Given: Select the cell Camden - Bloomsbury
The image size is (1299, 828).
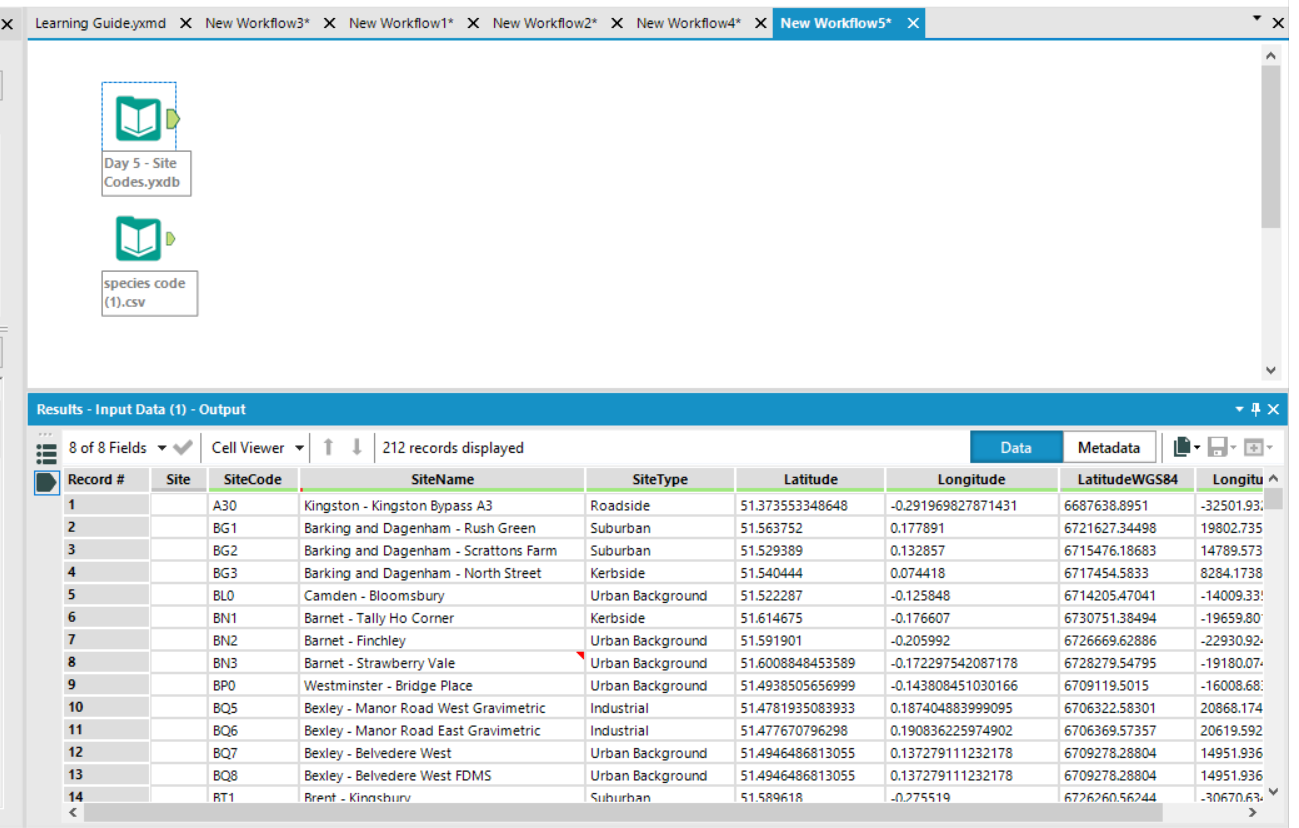Looking at the screenshot, I should (374, 596).
